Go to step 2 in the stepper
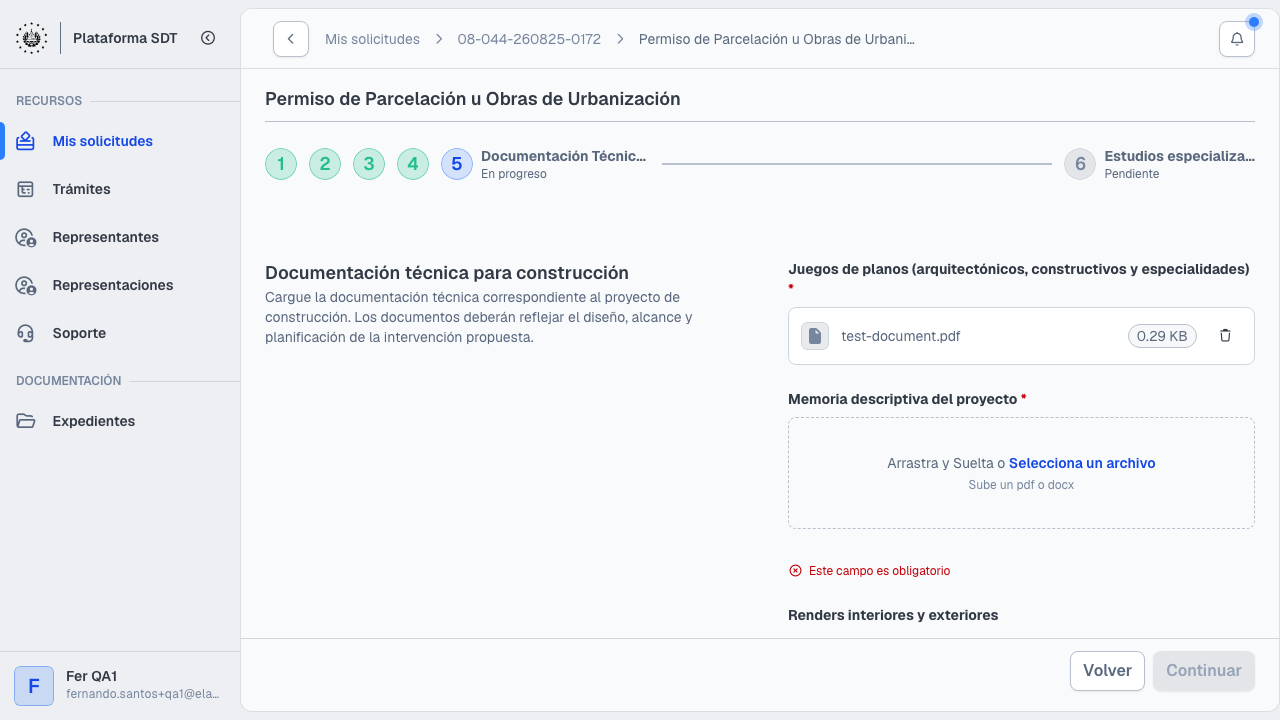Screen dimensions: 1280x720 tap(325, 164)
